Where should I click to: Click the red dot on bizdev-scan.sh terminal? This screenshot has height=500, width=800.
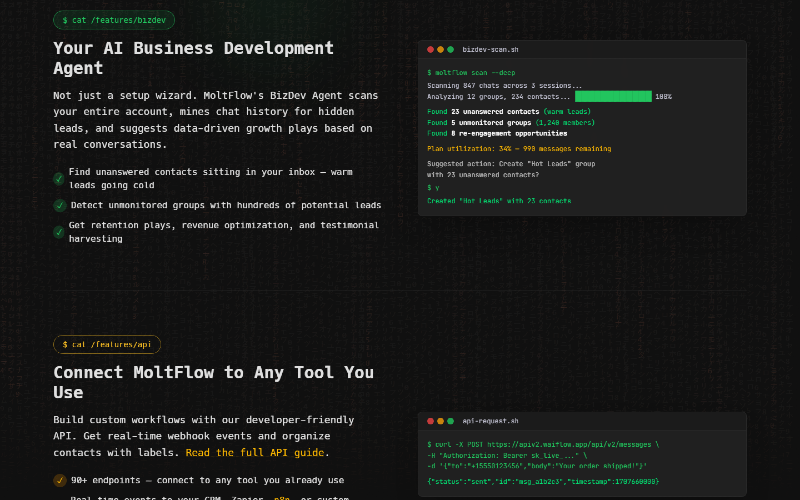coord(430,49)
